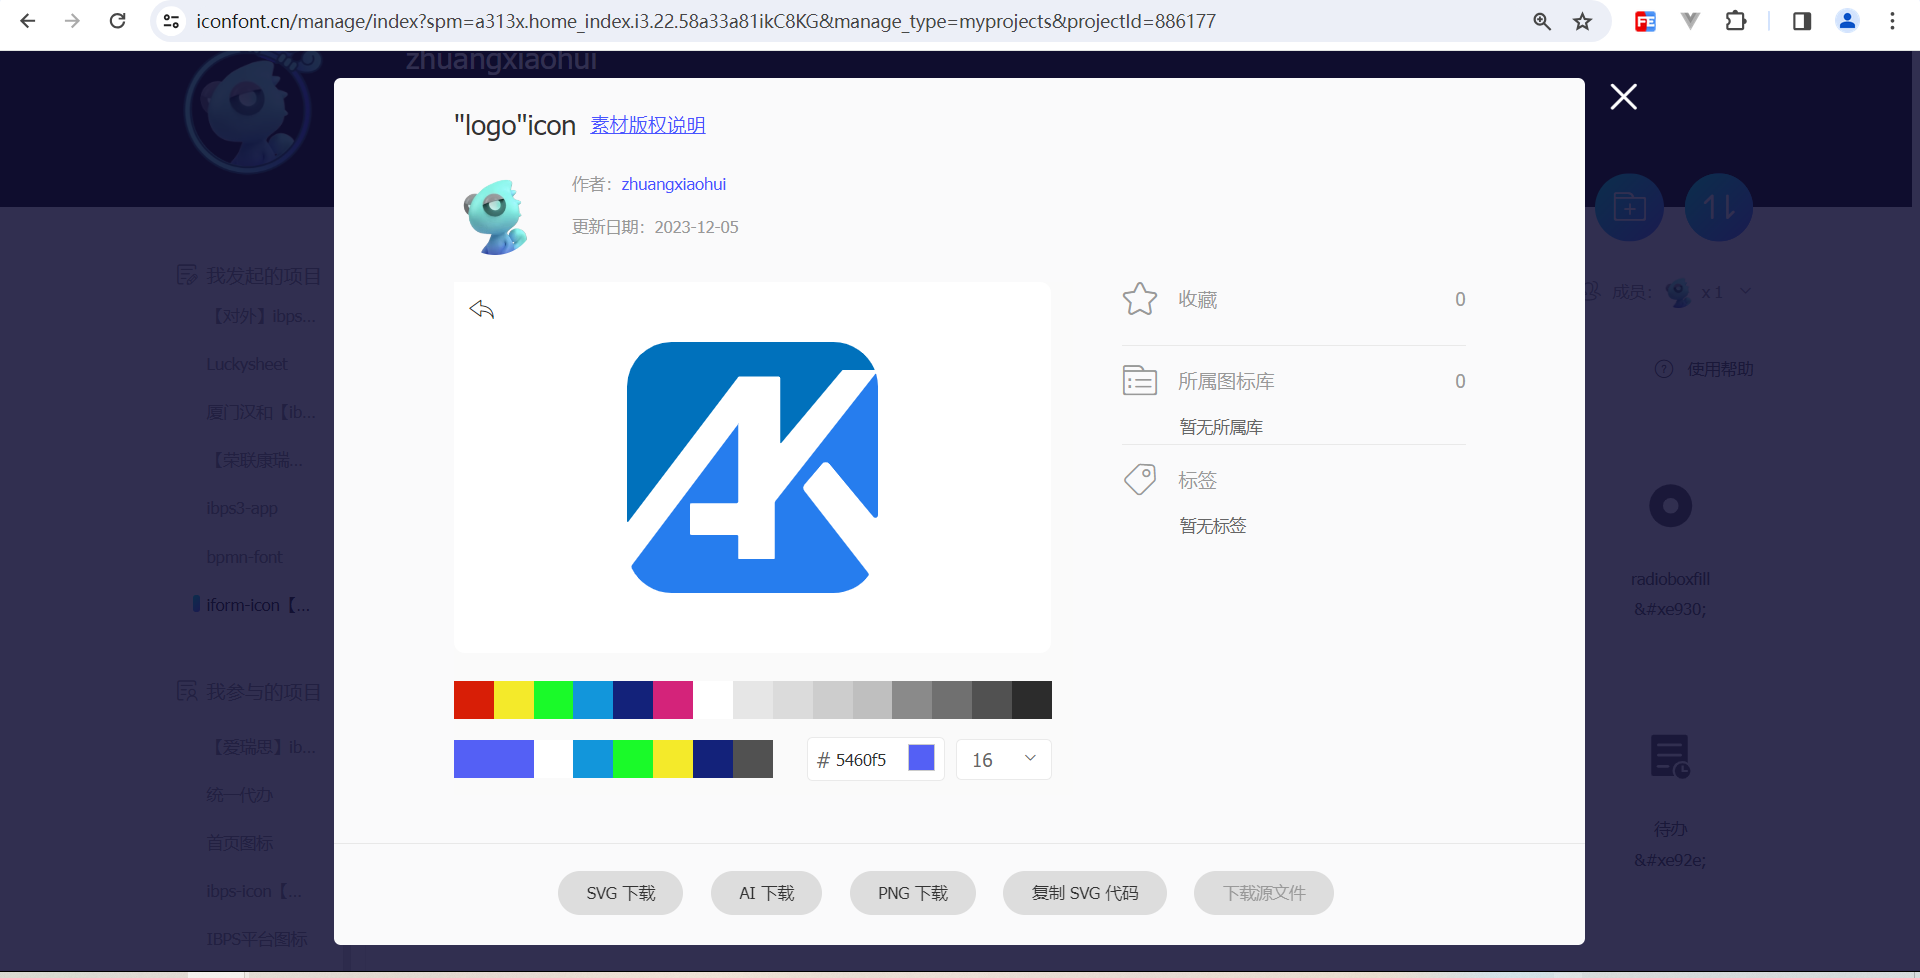Reload the page in browser
This screenshot has height=978, width=1920.
pyautogui.click(x=117, y=21)
